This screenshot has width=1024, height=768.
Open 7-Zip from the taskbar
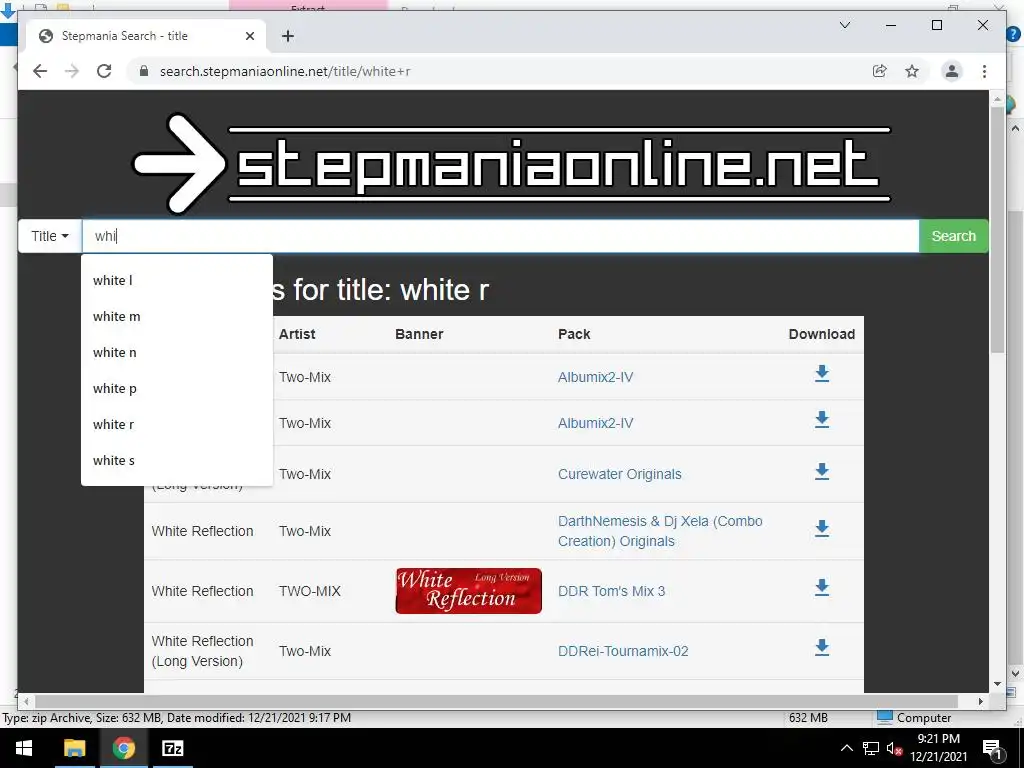click(172, 748)
